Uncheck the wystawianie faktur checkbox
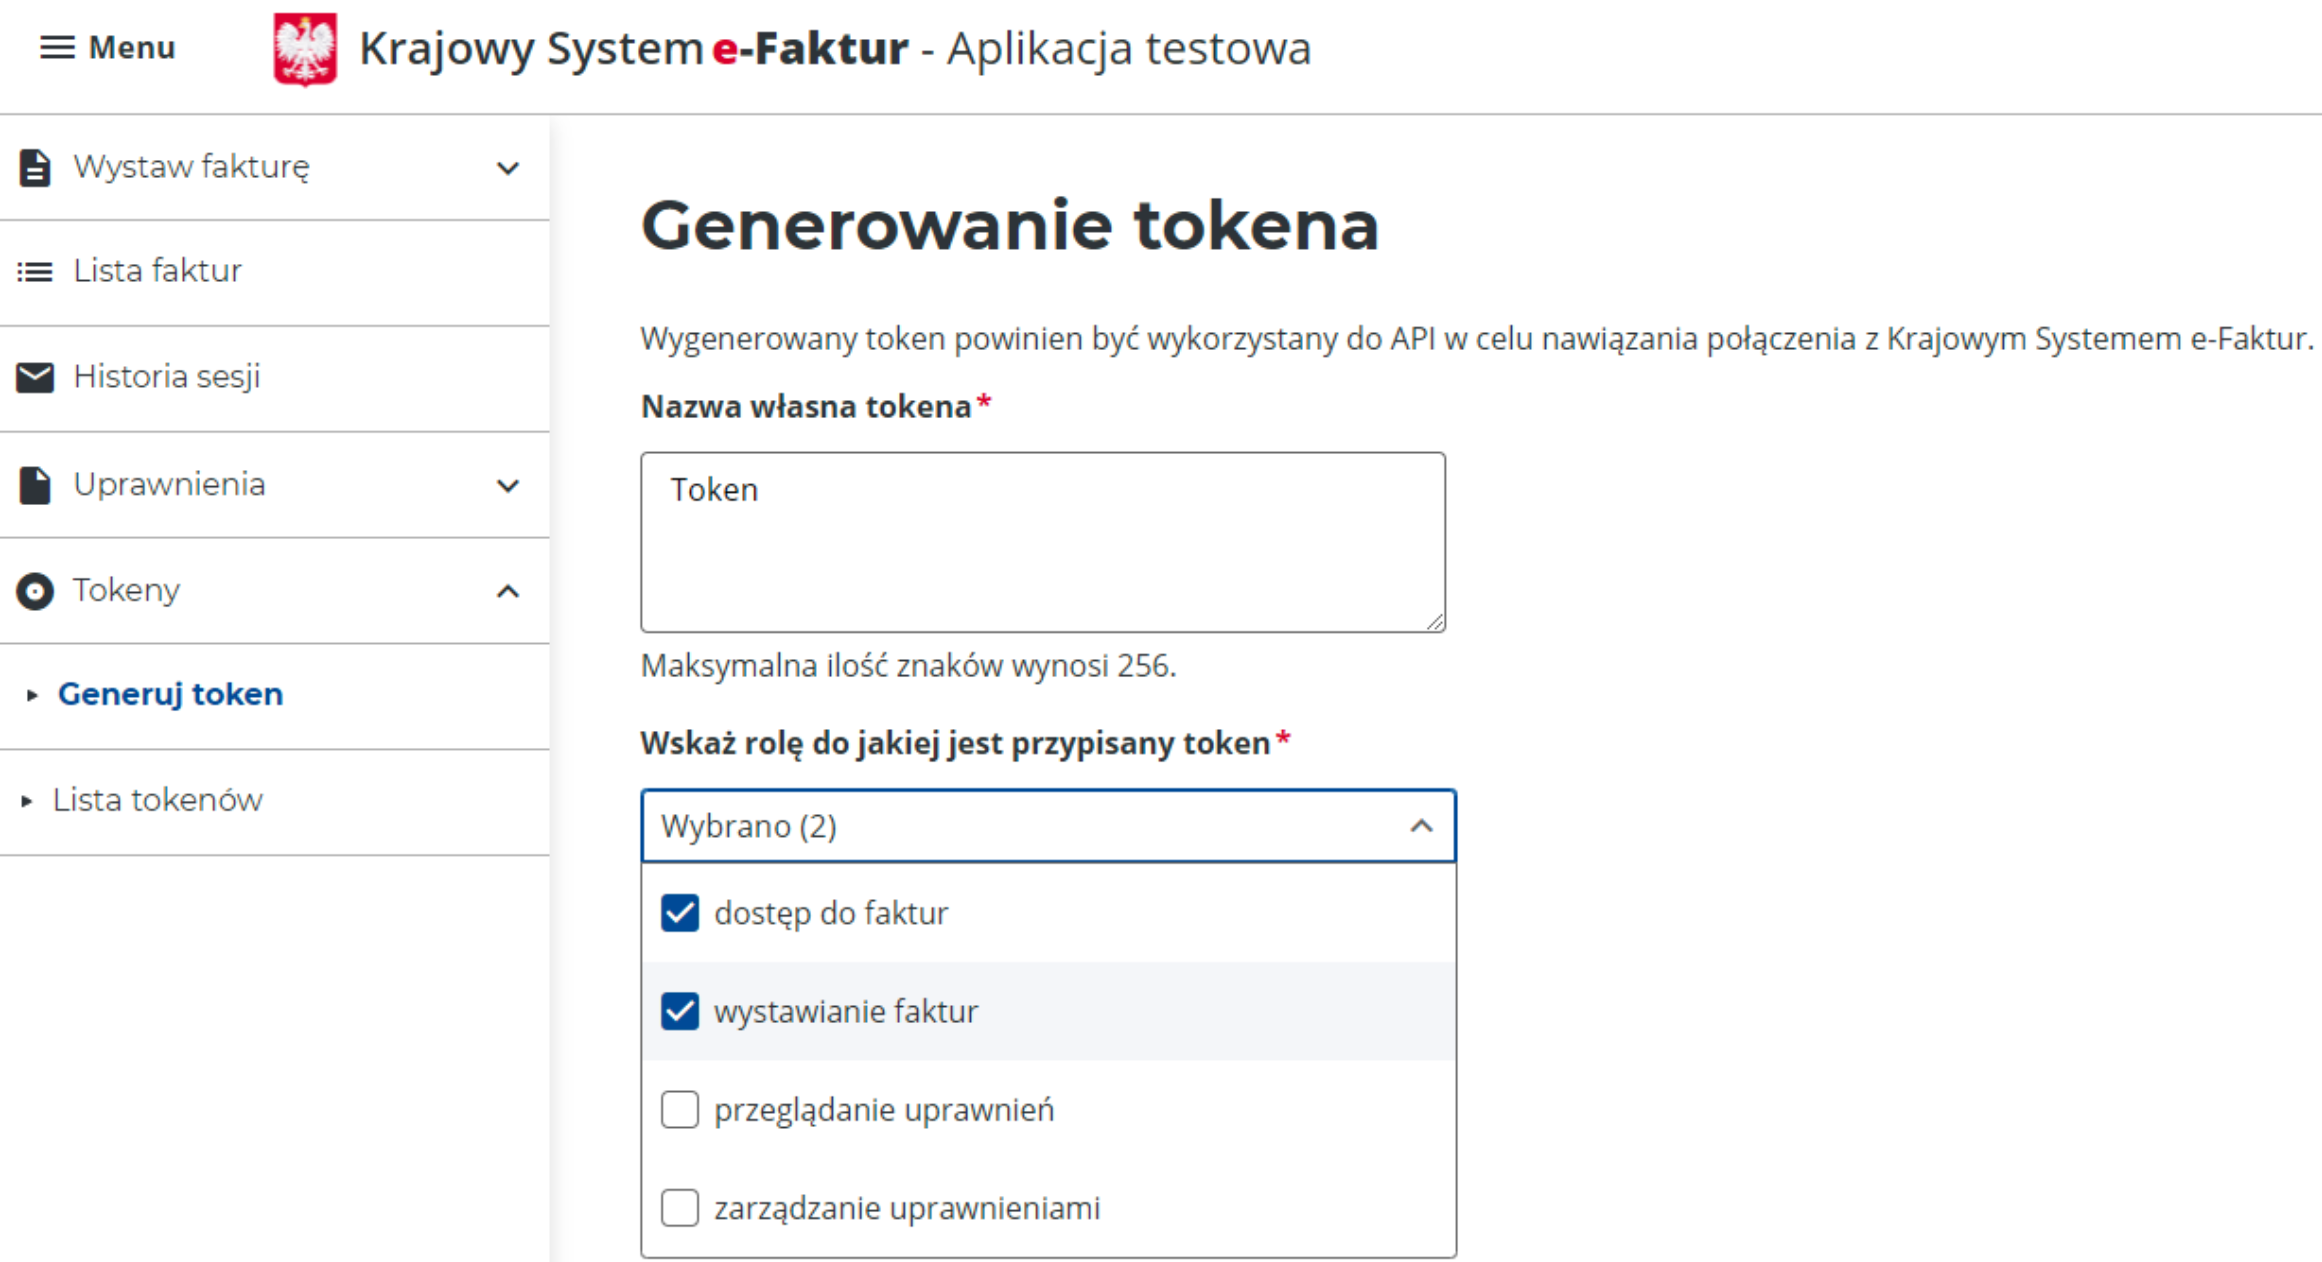Image resolution: width=2322 pixels, height=1262 pixels. tap(679, 1011)
